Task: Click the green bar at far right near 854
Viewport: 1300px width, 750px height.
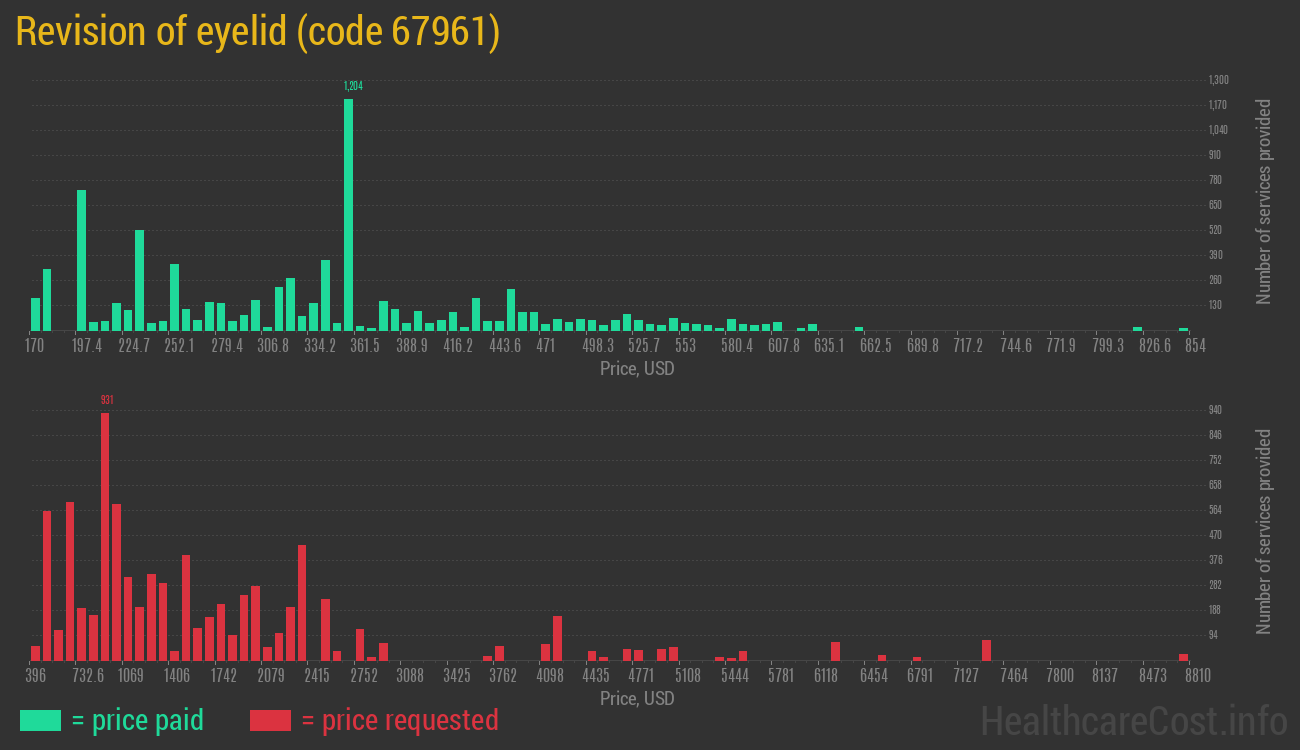Action: [x=1183, y=328]
